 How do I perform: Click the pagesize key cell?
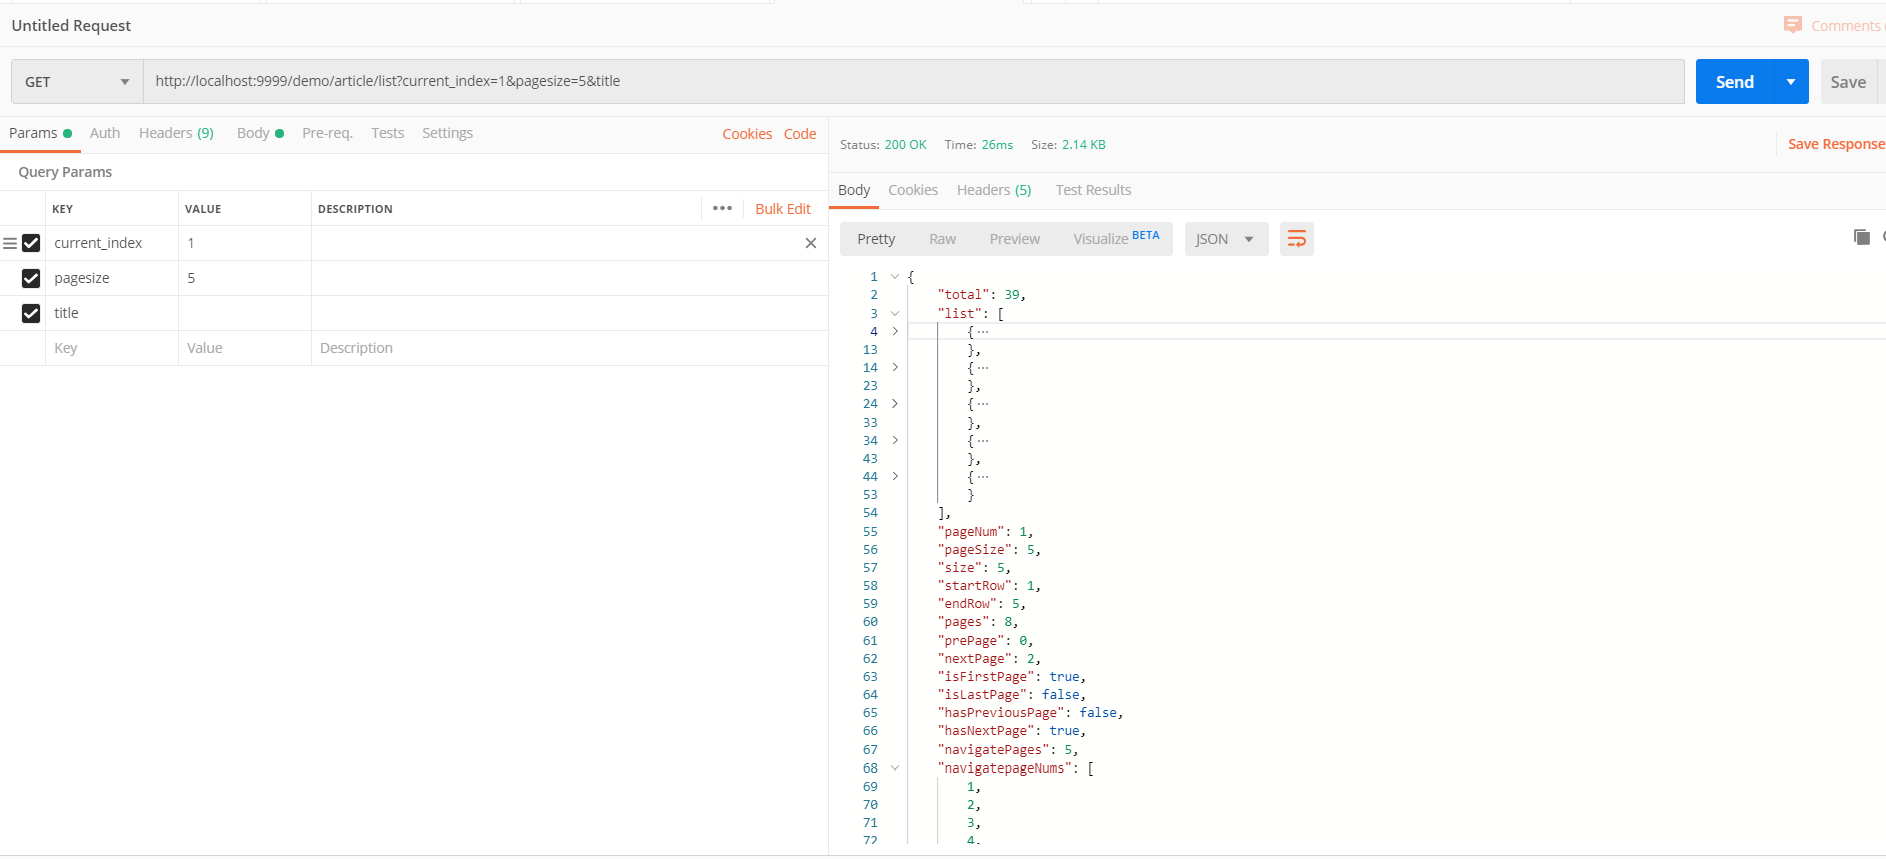click(112, 278)
